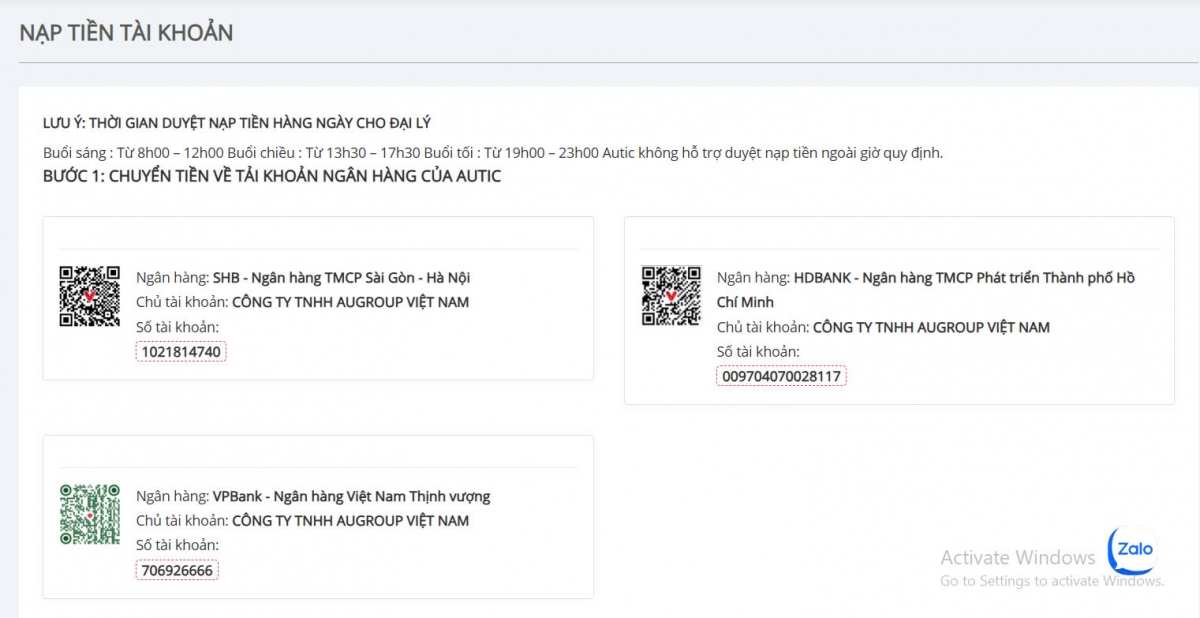Click the NẠP TIỀN TÀI KHOẢN page heading
Screen dimensions: 1200x618
tap(126, 32)
